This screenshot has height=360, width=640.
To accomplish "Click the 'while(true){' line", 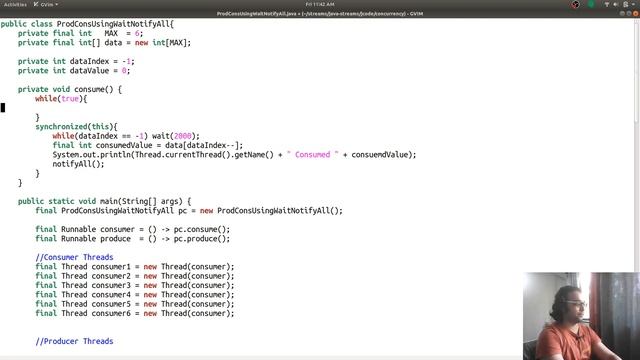I will [x=61, y=99].
